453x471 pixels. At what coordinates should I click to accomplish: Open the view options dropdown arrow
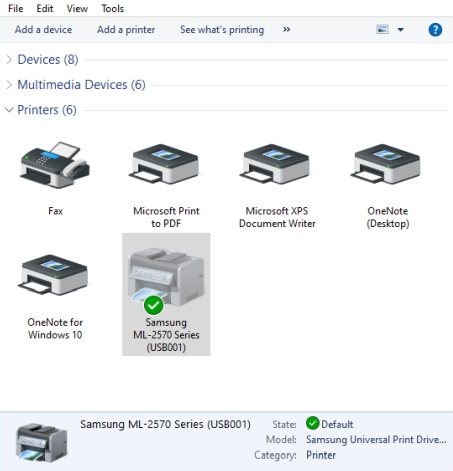tap(401, 30)
